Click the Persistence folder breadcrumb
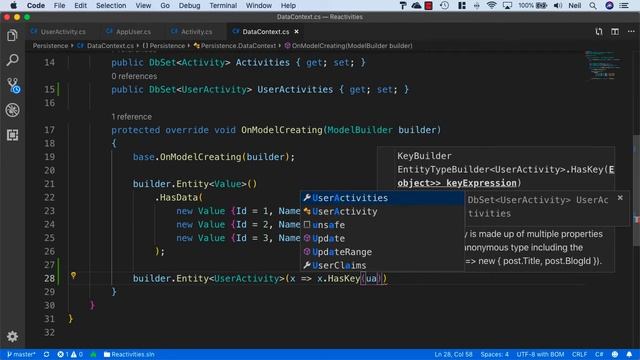Screen dimensions: 640x360 coord(50,46)
